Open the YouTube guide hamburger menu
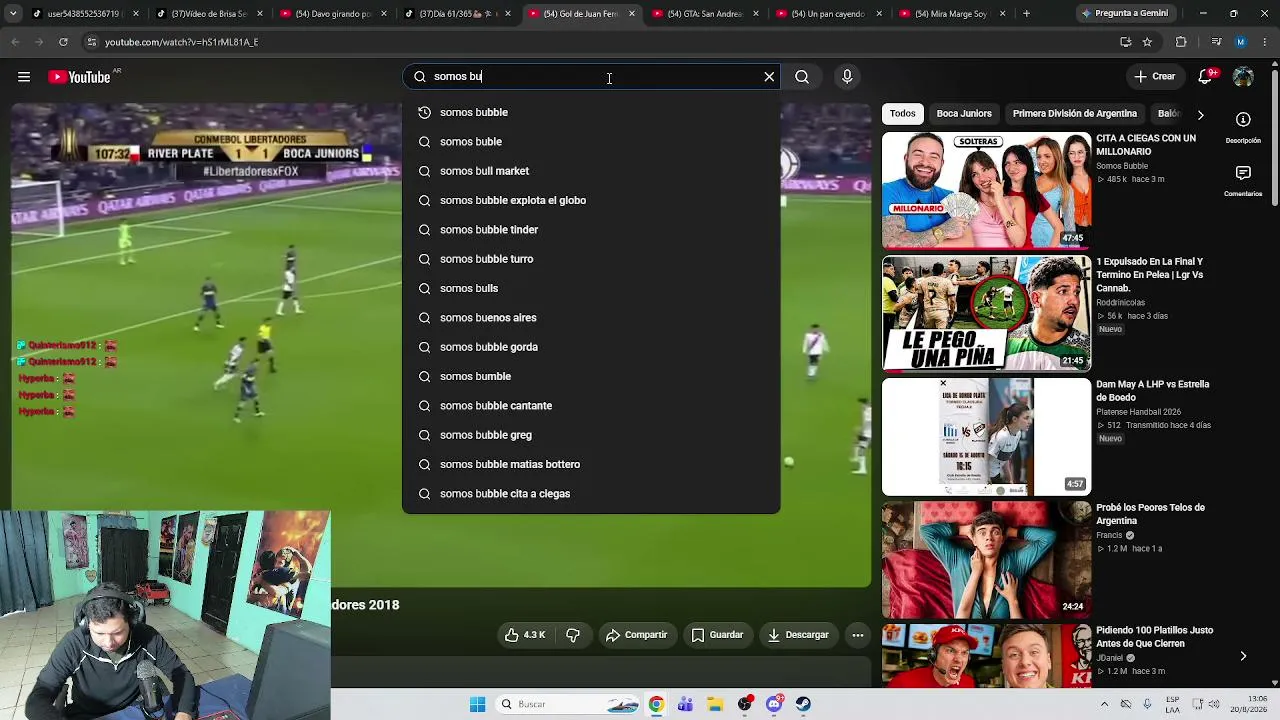This screenshot has height=720, width=1280. click(x=24, y=77)
